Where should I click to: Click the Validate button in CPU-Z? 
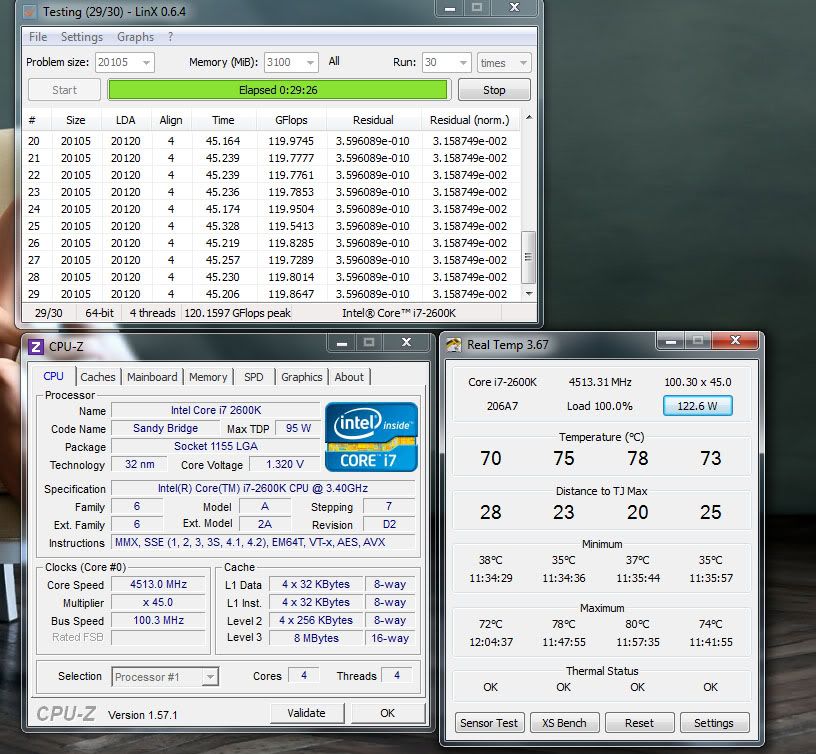pyautogui.click(x=307, y=713)
